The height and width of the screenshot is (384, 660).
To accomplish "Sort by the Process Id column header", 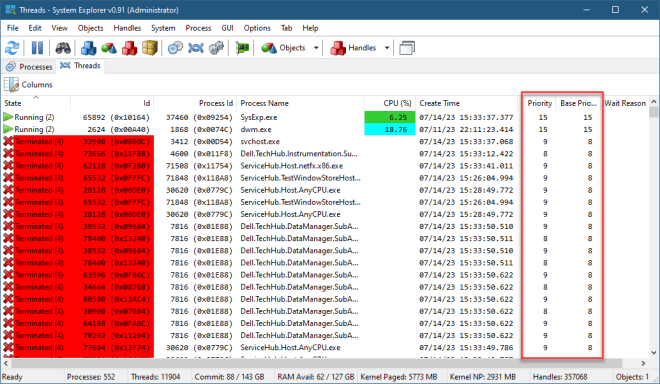I will click(x=195, y=103).
